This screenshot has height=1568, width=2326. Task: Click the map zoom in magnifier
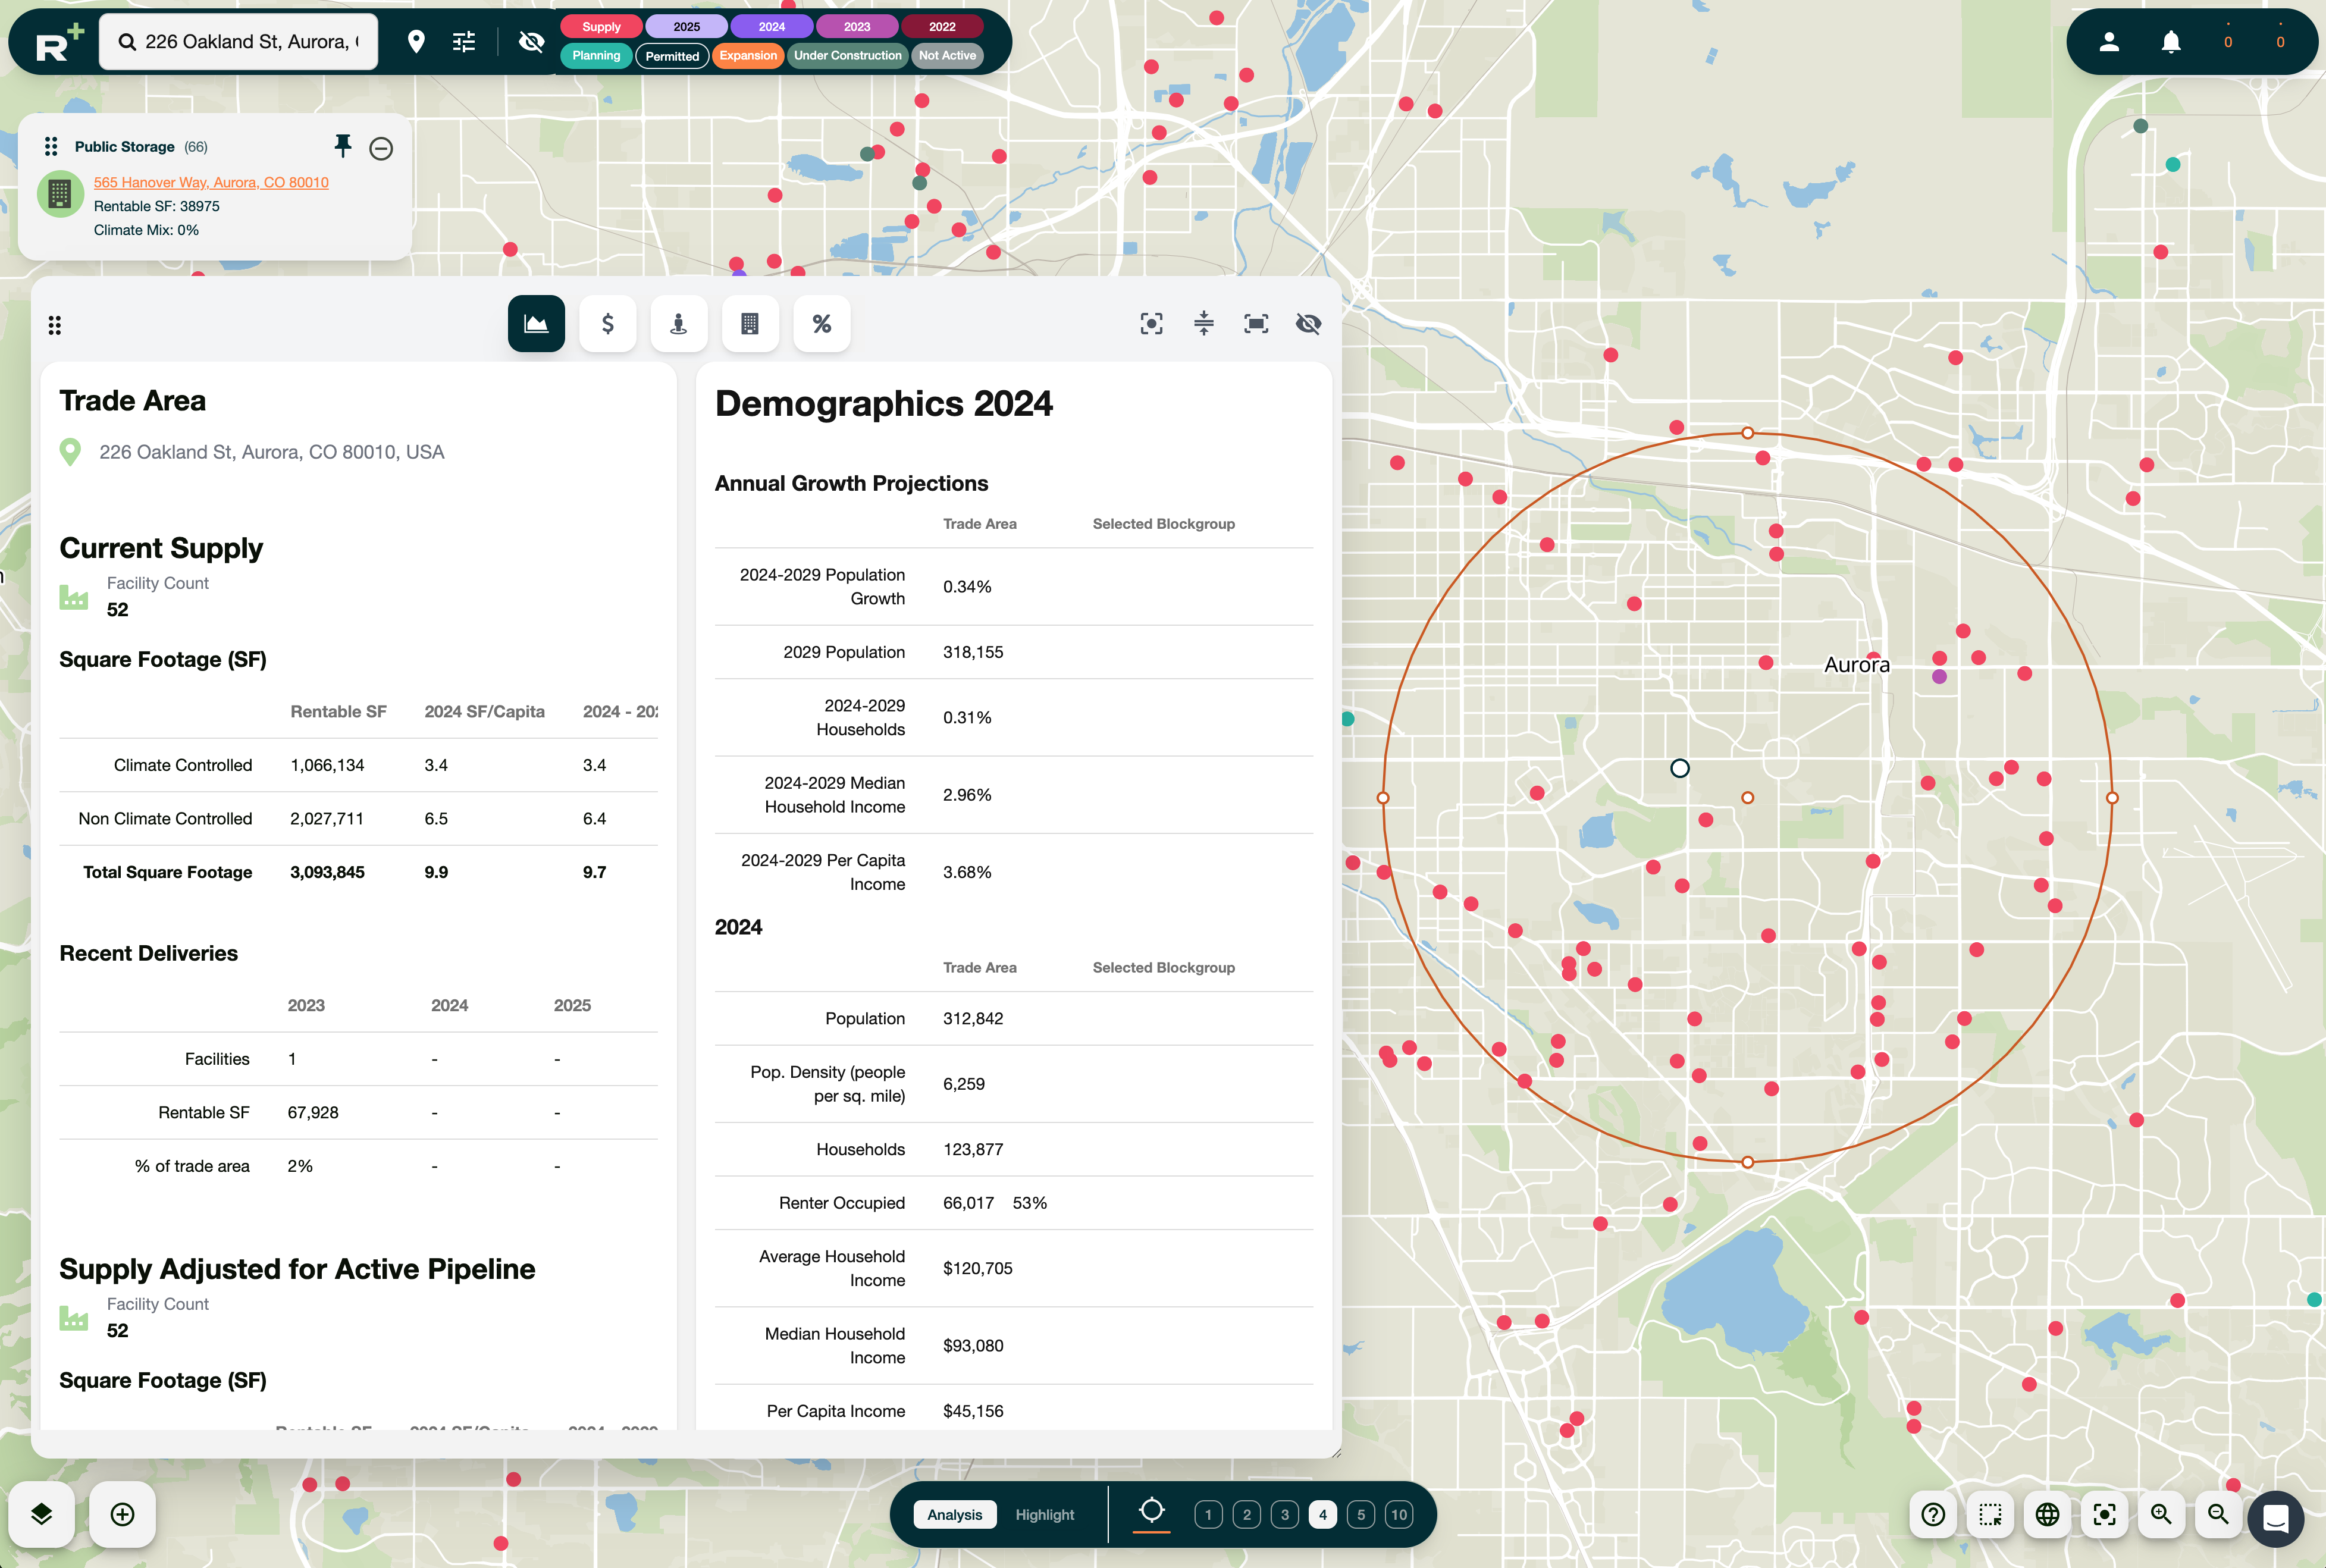point(2161,1514)
